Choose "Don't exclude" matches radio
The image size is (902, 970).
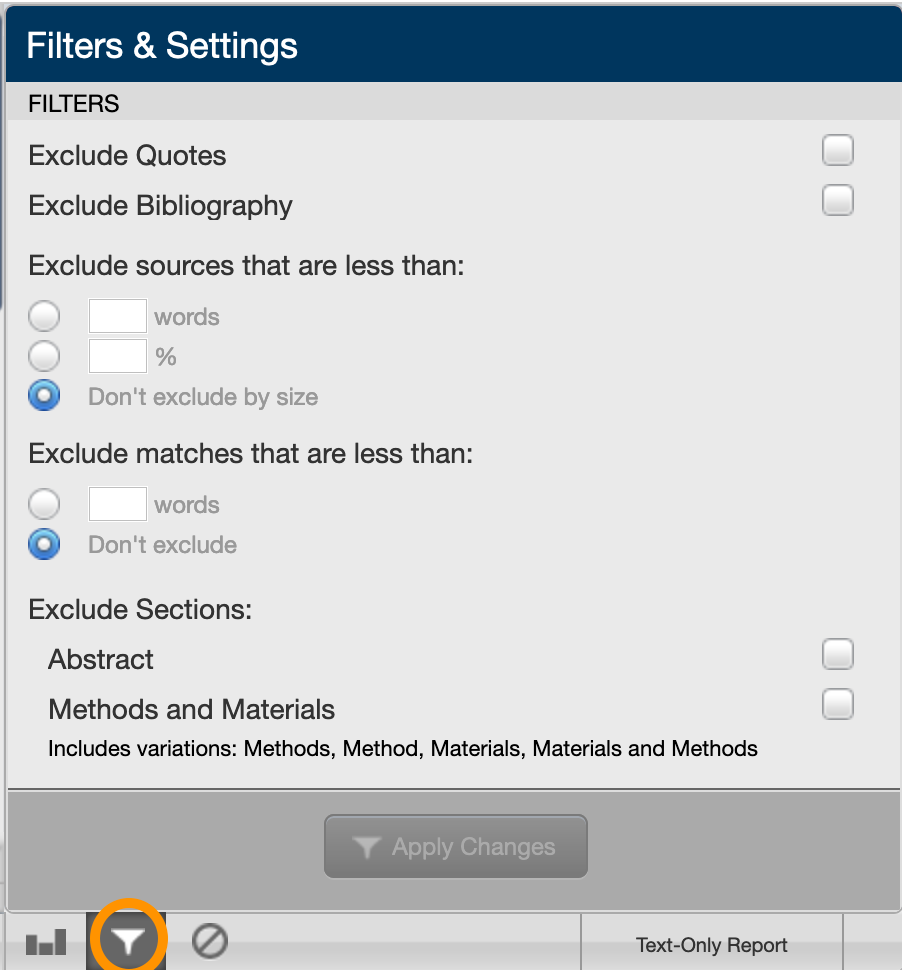click(44, 544)
